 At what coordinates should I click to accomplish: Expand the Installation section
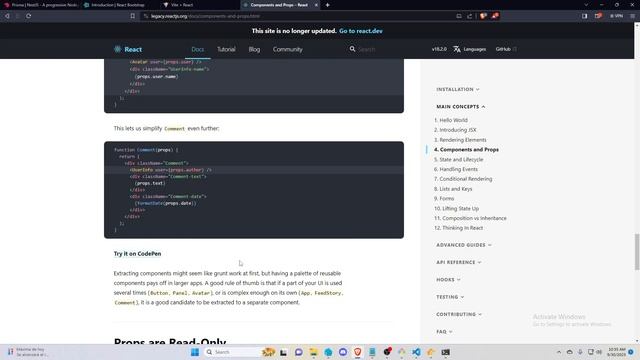click(458, 89)
